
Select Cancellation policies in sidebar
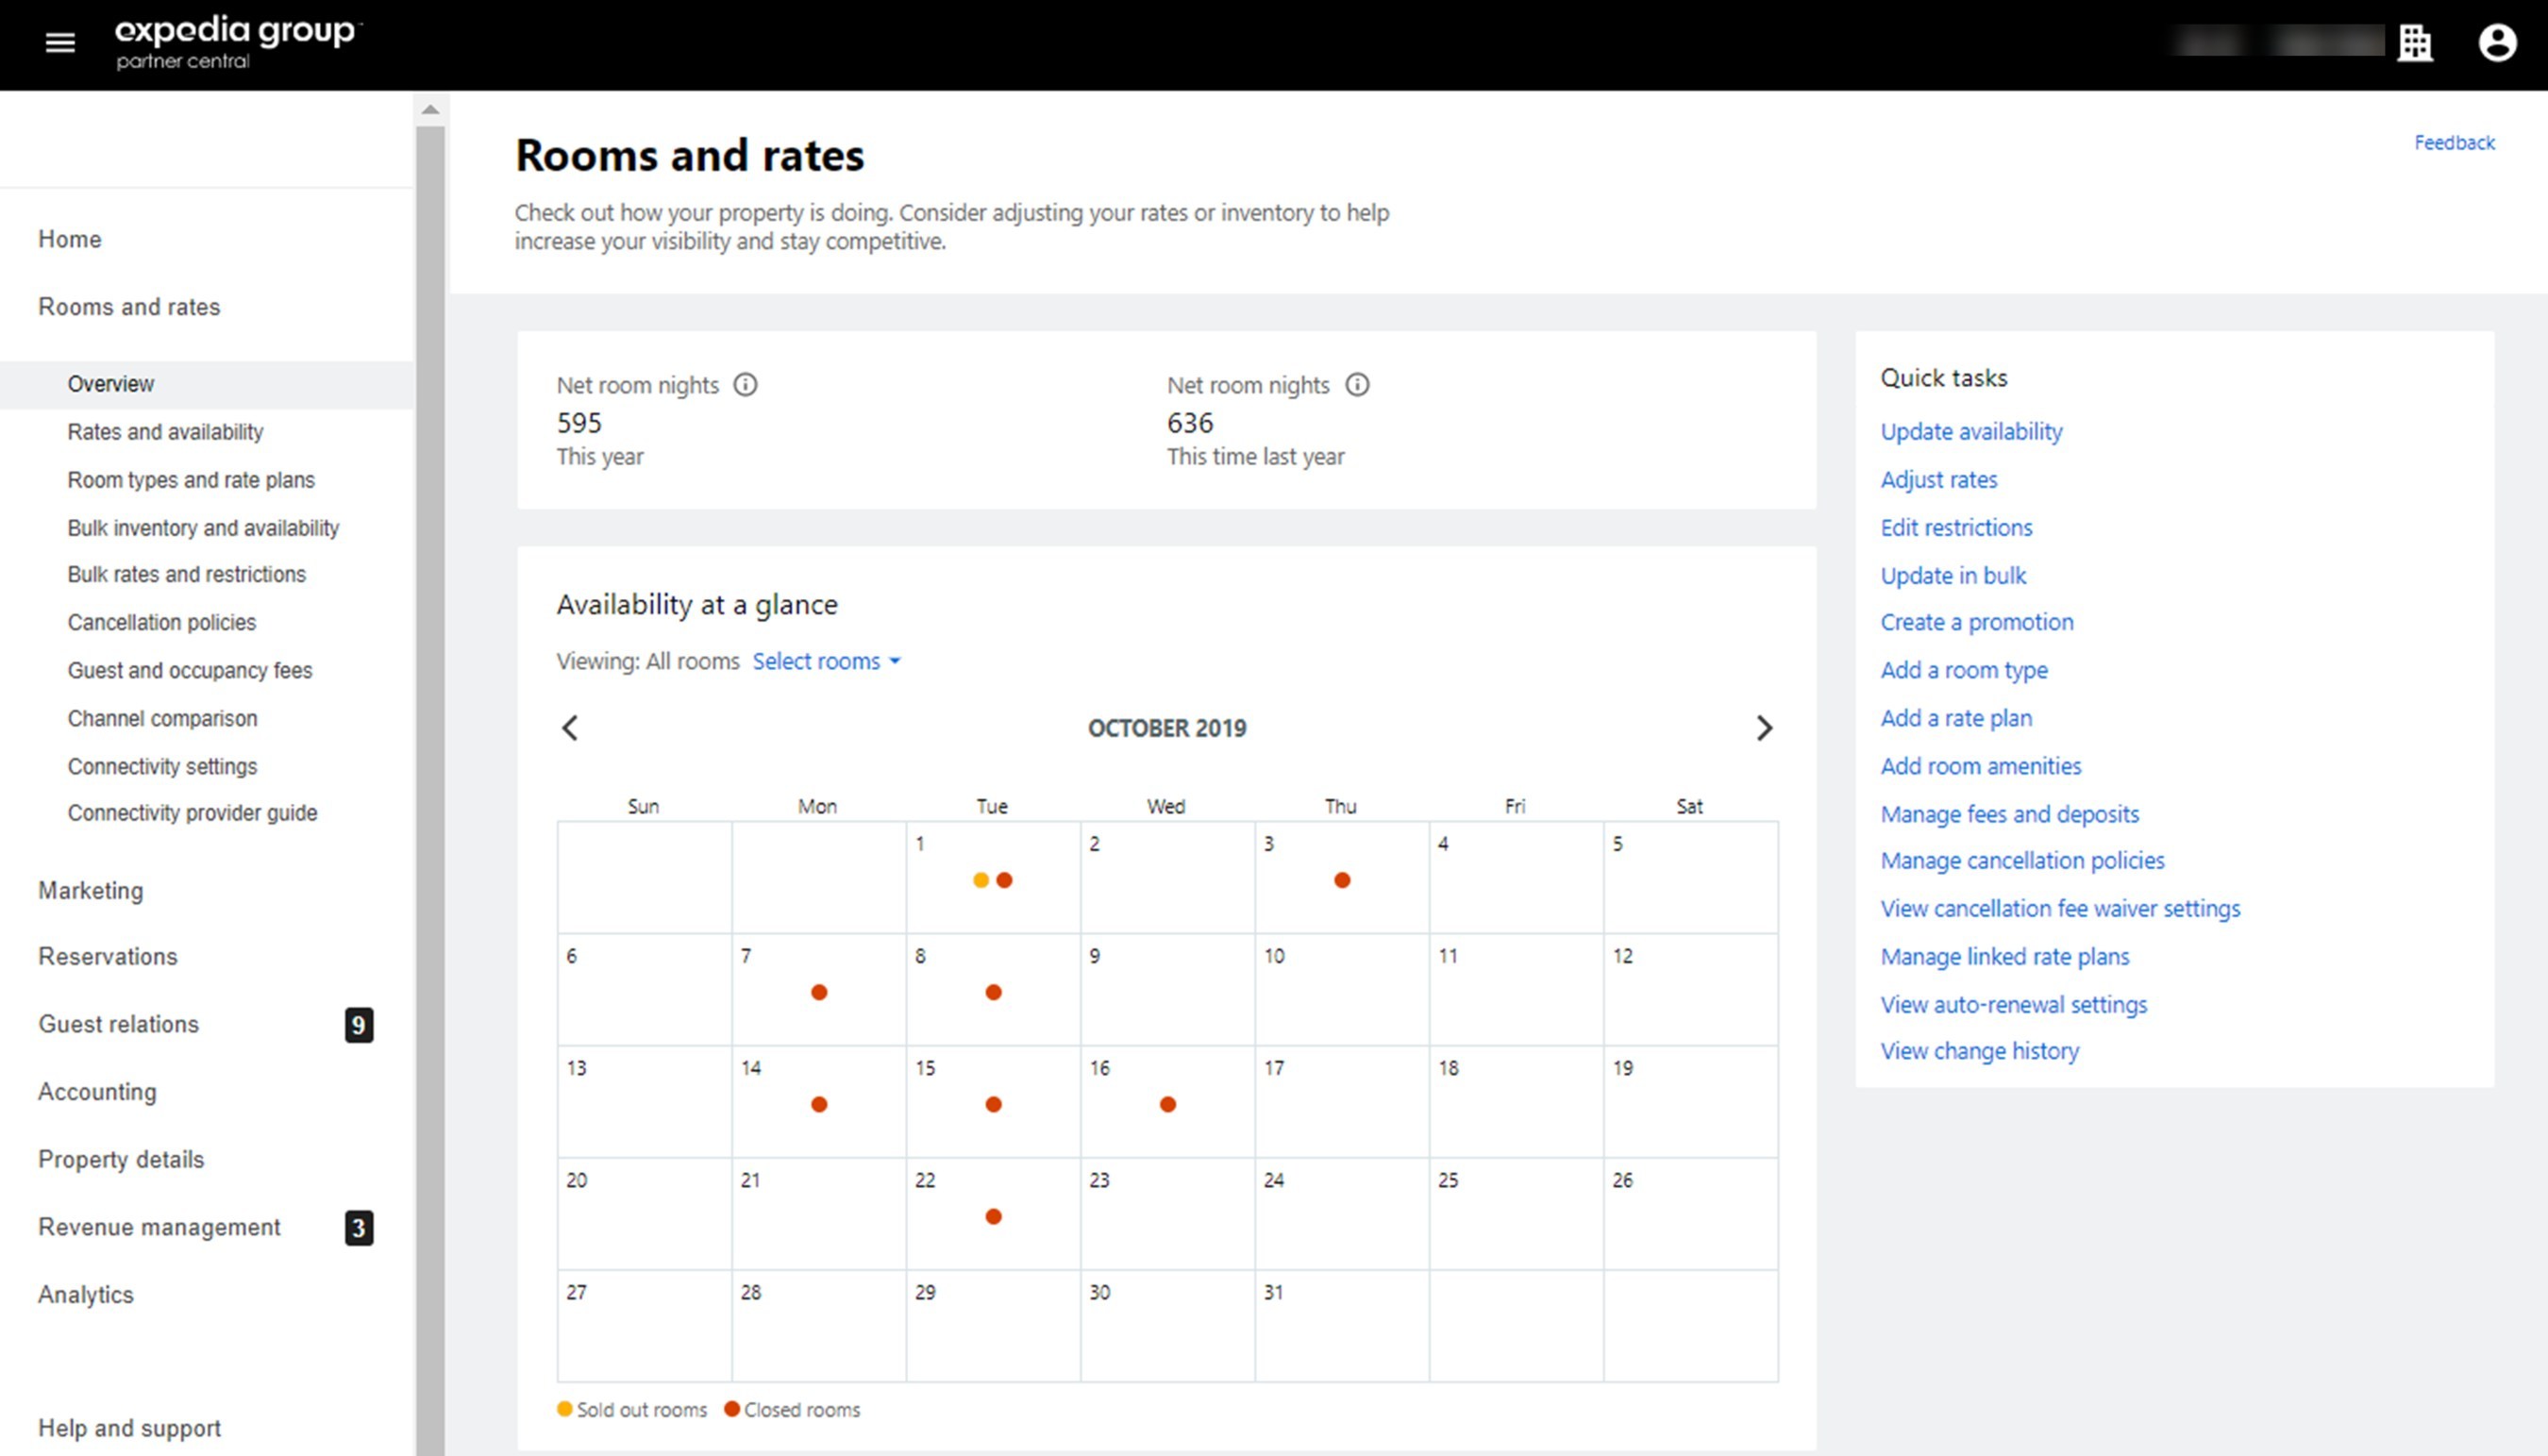point(162,623)
